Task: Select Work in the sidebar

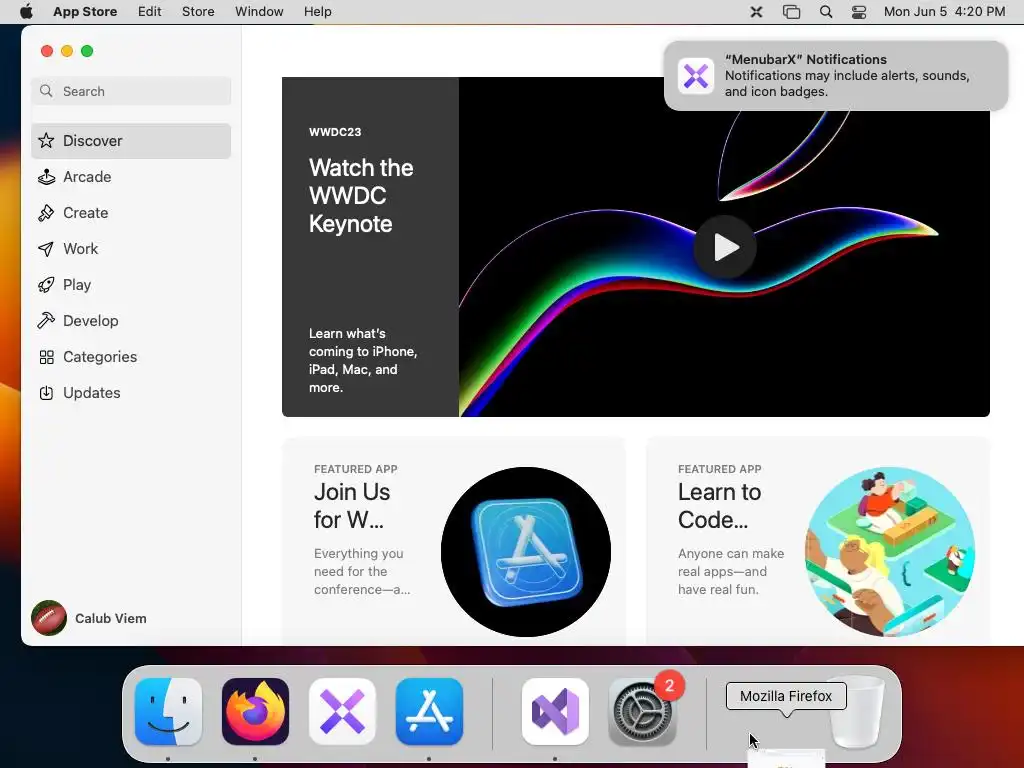Action: 131,249
